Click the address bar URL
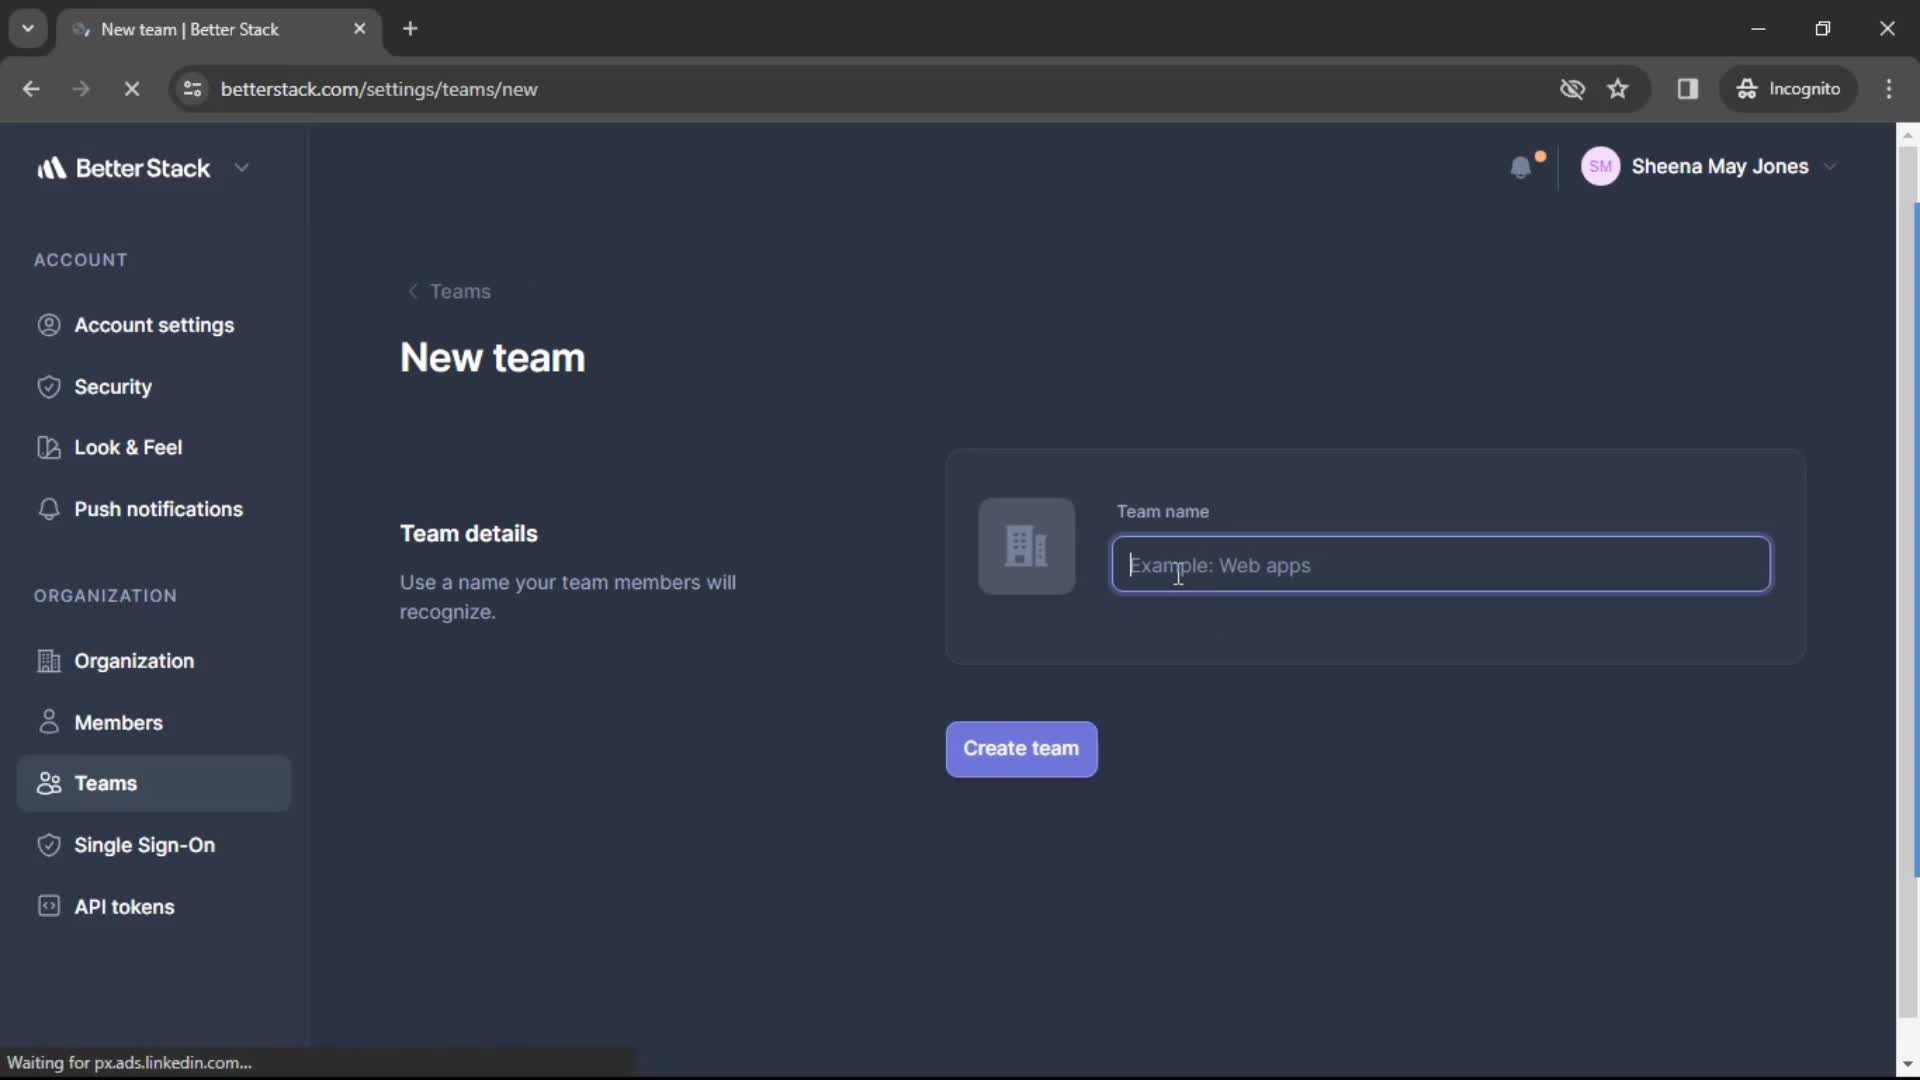 coord(379,89)
